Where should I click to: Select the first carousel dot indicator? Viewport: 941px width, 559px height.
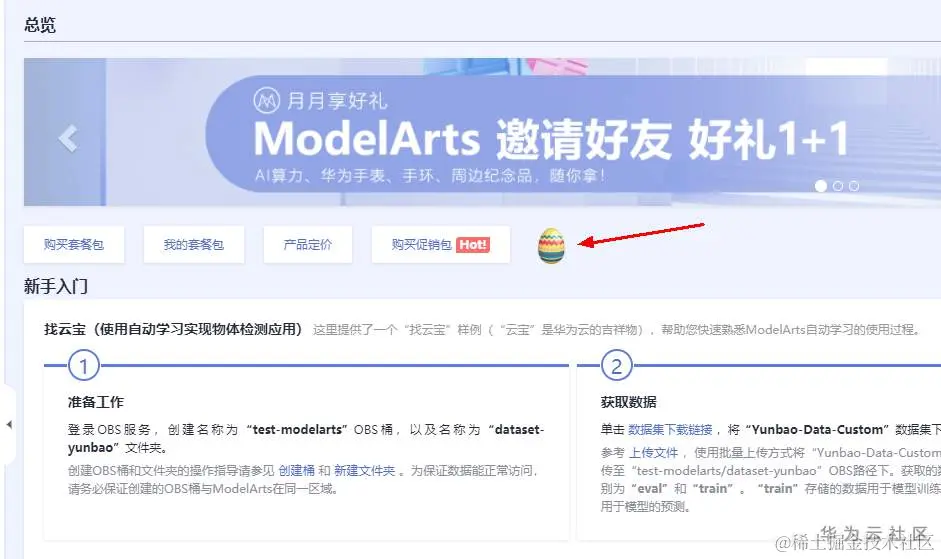pos(821,186)
